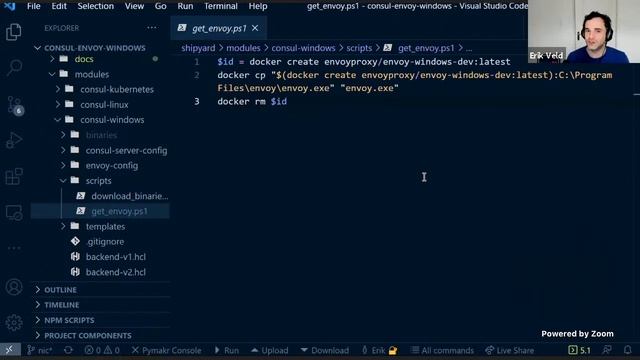
Task: Open Source Control view with 6 badge
Action: (x=14, y=105)
